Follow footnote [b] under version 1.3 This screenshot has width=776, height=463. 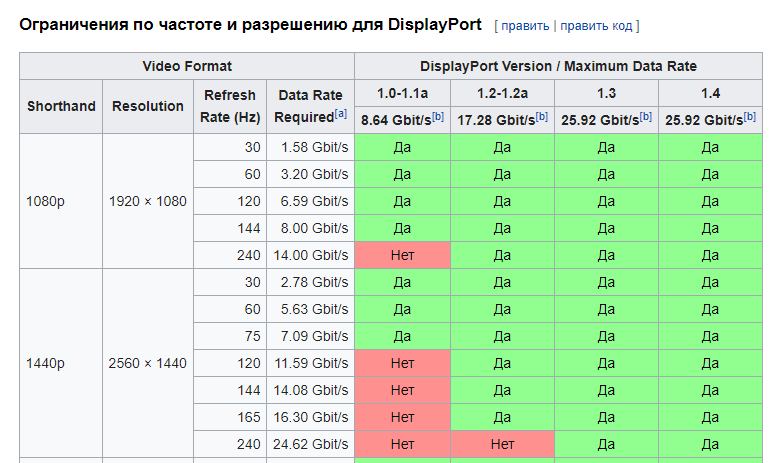coord(646,116)
